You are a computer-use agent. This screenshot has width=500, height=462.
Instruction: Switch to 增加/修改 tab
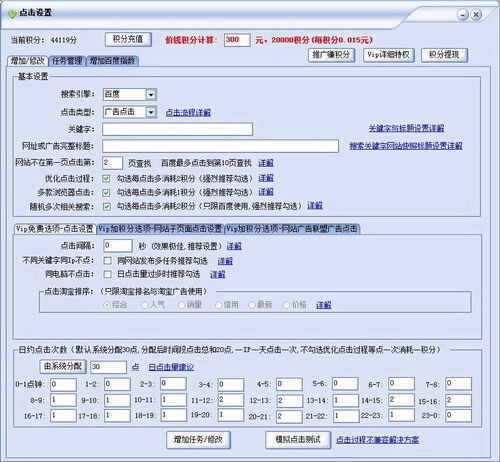coord(27,61)
